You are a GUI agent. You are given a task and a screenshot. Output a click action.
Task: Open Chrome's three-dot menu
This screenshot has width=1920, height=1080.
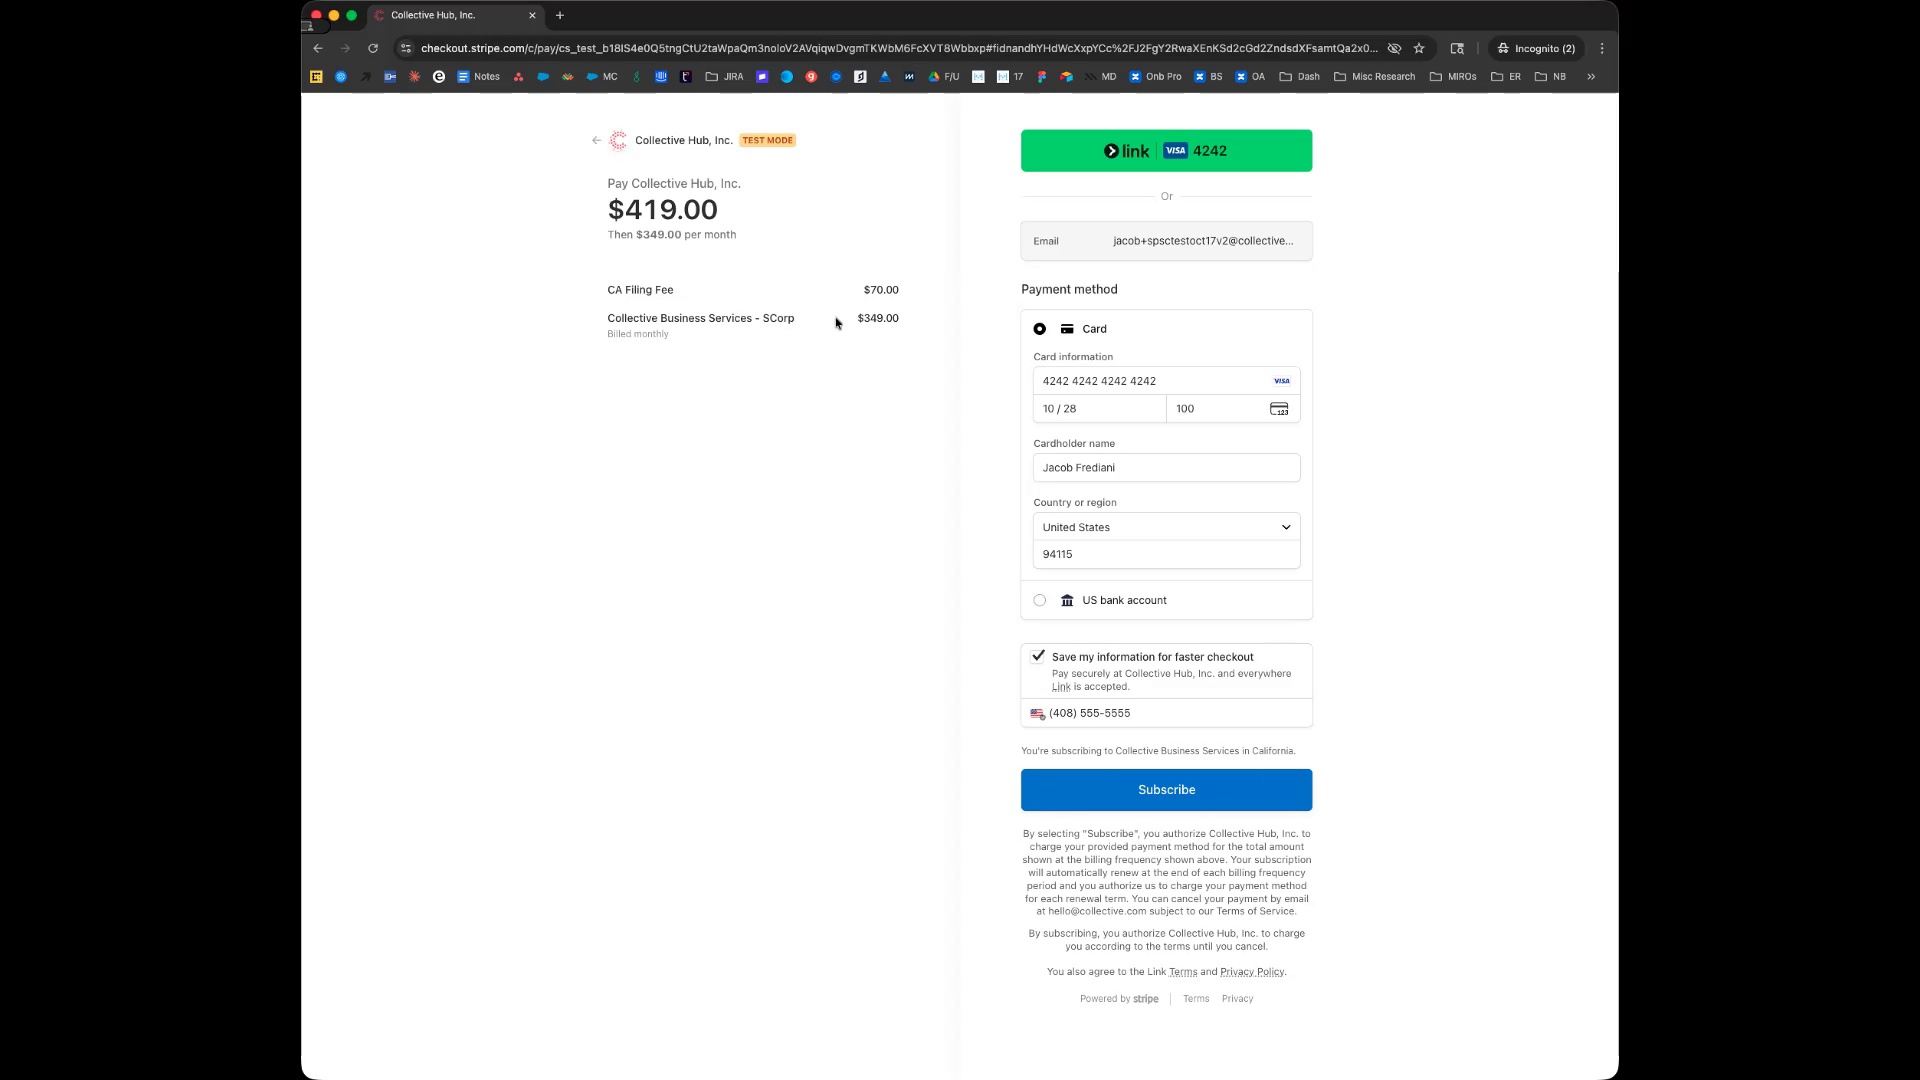tap(1601, 48)
